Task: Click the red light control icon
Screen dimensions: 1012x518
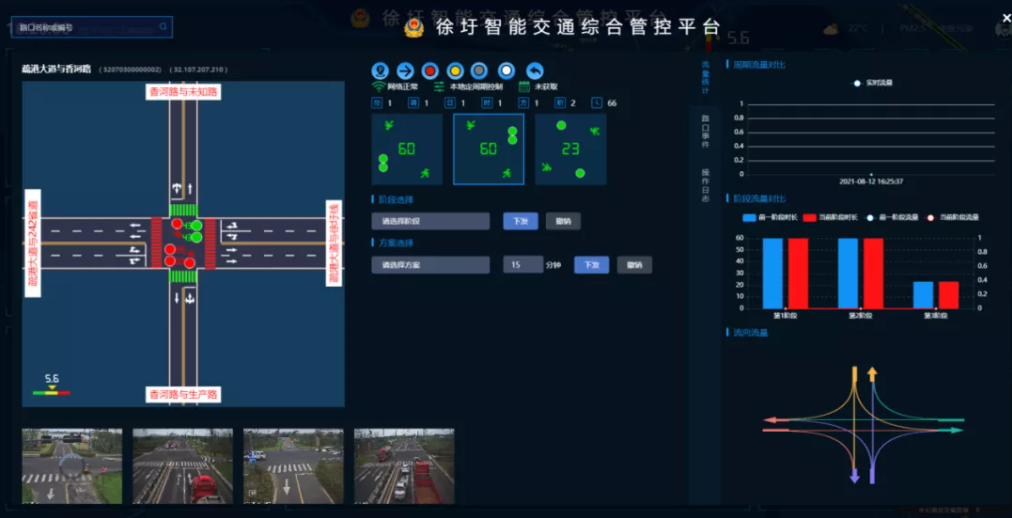Action: (x=430, y=70)
